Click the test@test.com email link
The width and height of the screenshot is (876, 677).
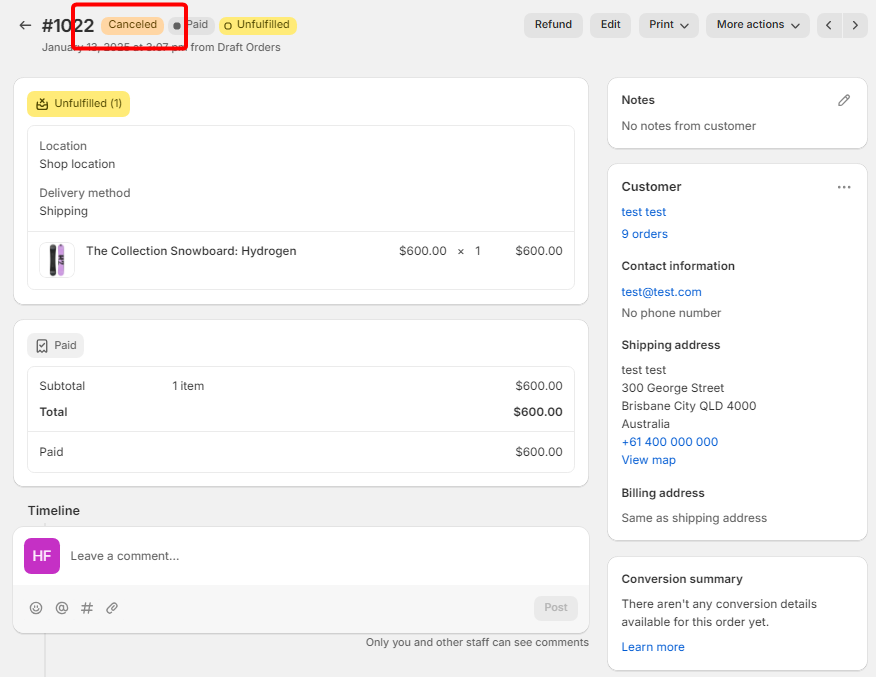click(661, 292)
